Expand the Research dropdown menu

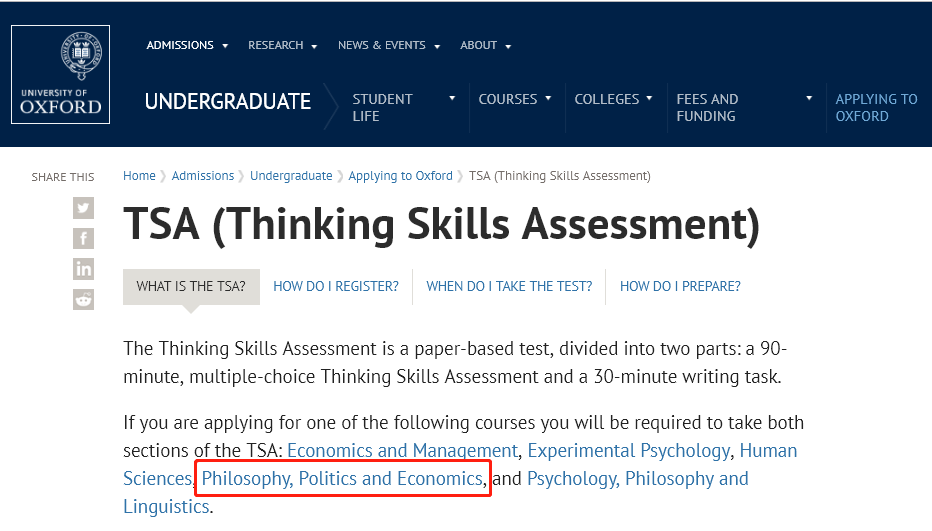coord(282,45)
